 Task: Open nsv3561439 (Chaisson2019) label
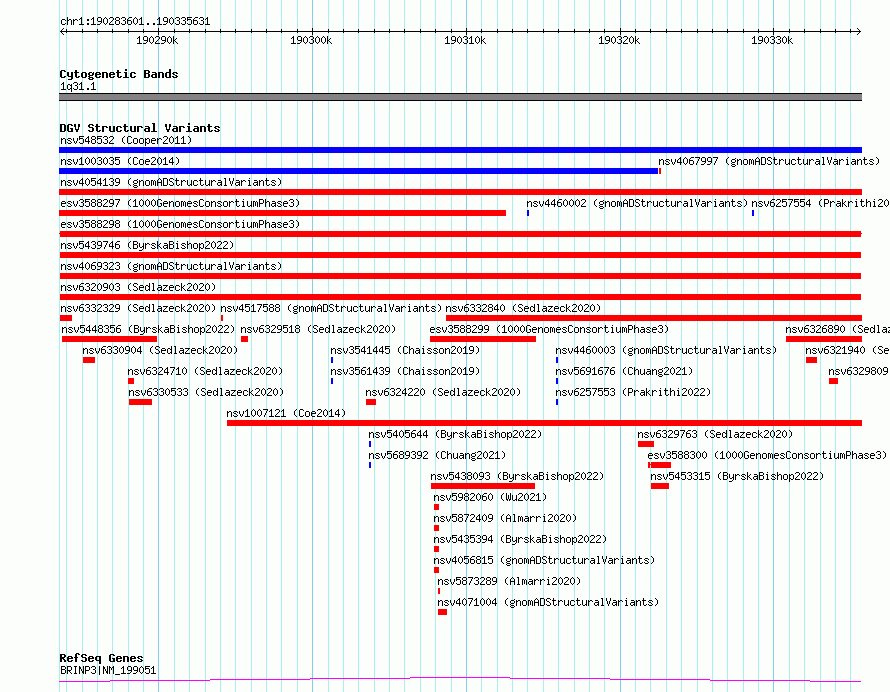[x=405, y=371]
